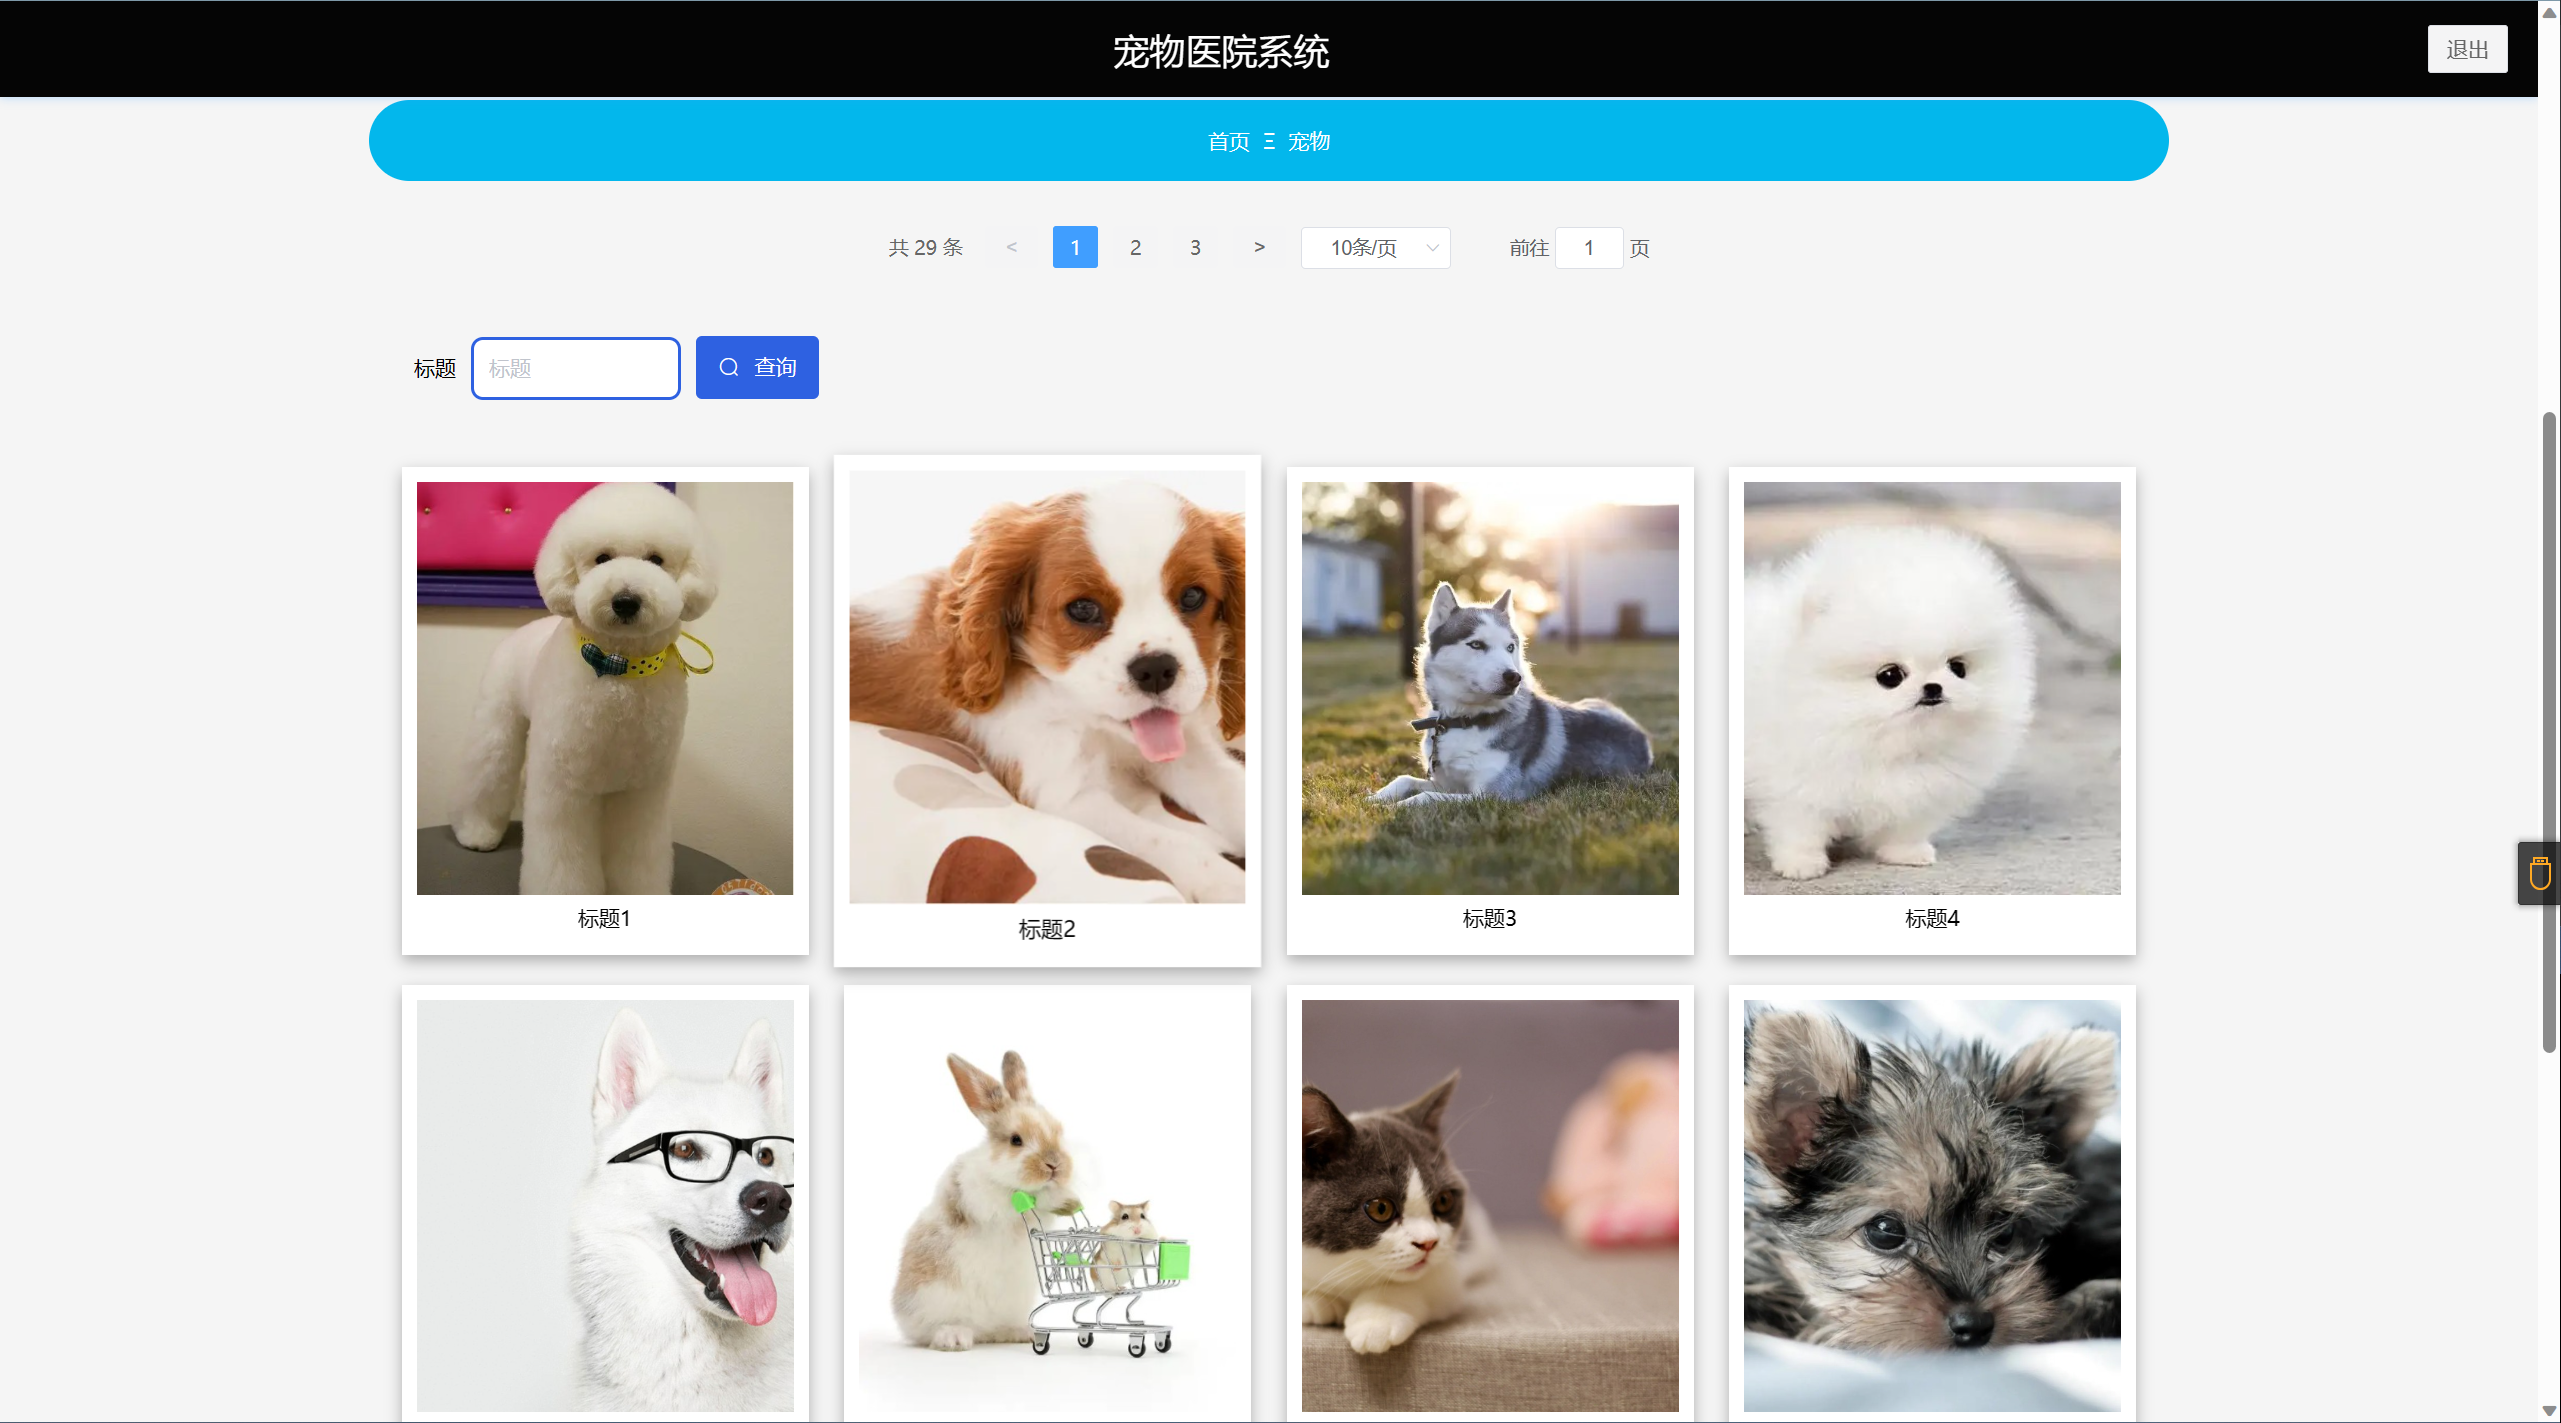Click the 前往 page number input
Image resolution: width=2561 pixels, height=1423 pixels.
pyautogui.click(x=1588, y=247)
